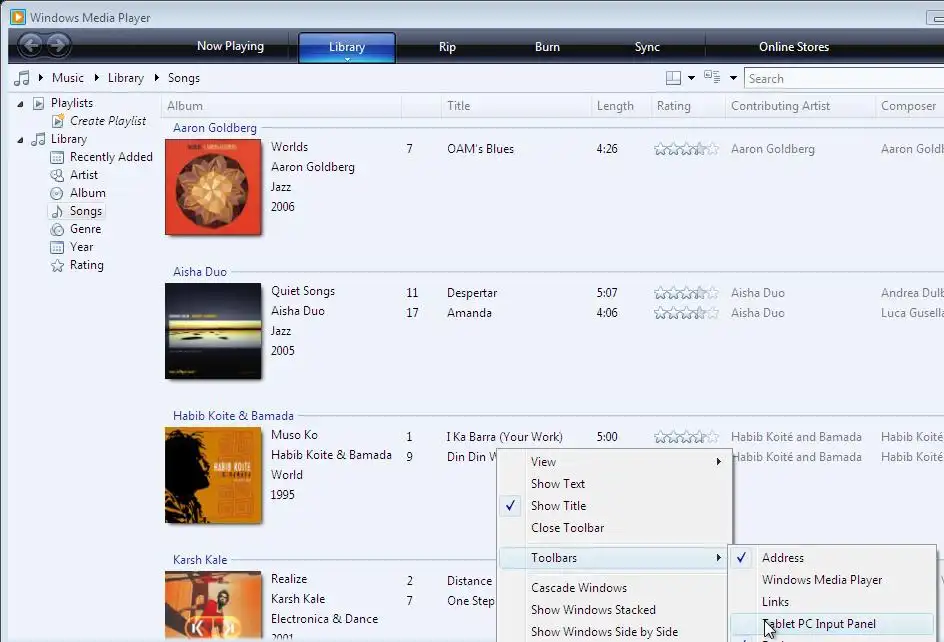Viewport: 944px width, 642px height.
Task: Enable Tablet PC Input Panel toolbar
Action: click(x=832, y=624)
